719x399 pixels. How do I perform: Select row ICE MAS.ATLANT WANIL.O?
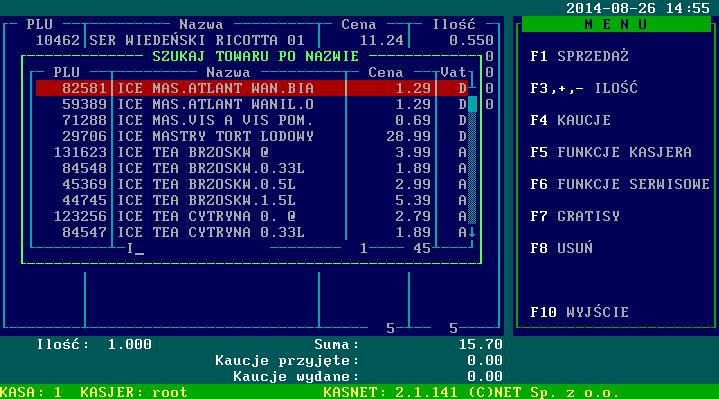[x=252, y=104]
